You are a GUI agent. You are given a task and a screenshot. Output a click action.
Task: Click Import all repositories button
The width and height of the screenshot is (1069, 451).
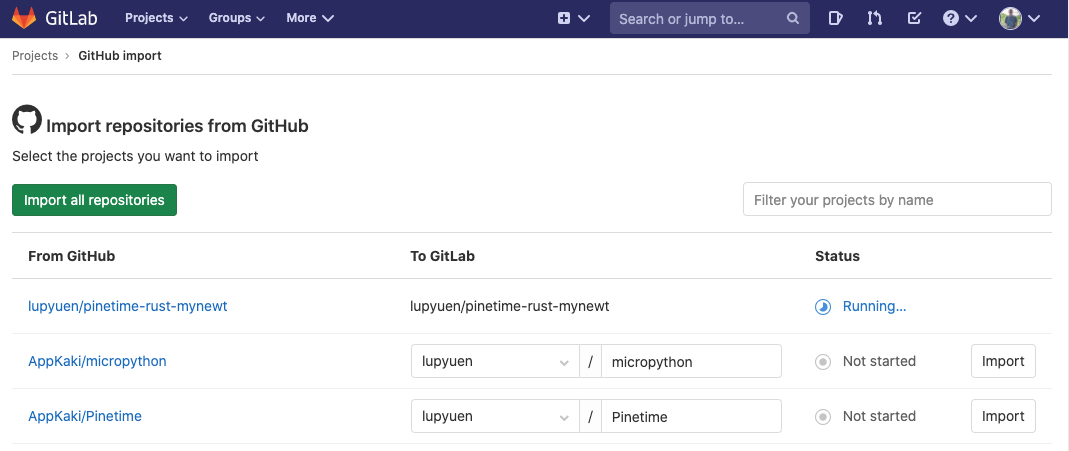point(94,200)
